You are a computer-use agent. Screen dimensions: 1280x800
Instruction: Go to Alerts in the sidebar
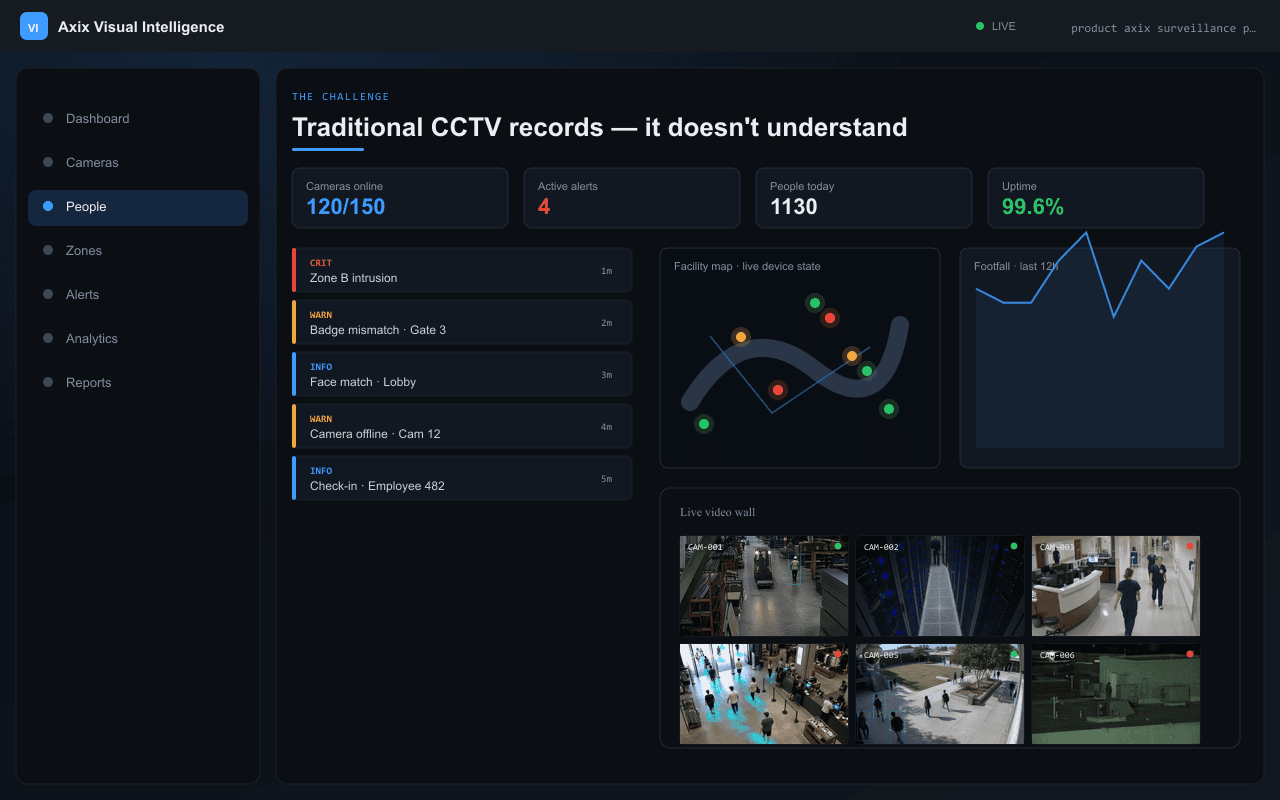pyautogui.click(x=138, y=294)
